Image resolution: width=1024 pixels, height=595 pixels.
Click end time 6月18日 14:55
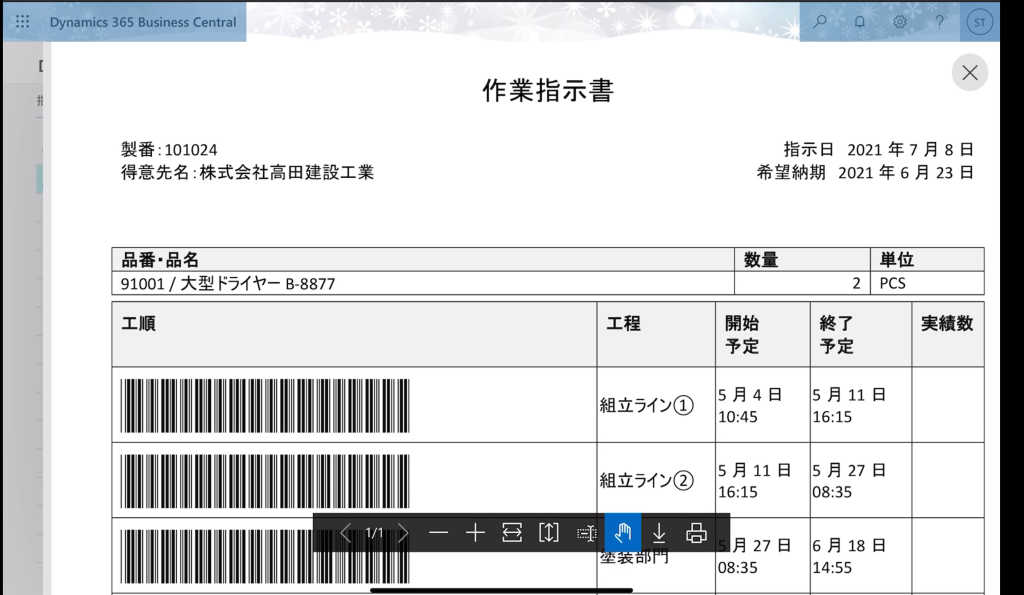pos(849,556)
